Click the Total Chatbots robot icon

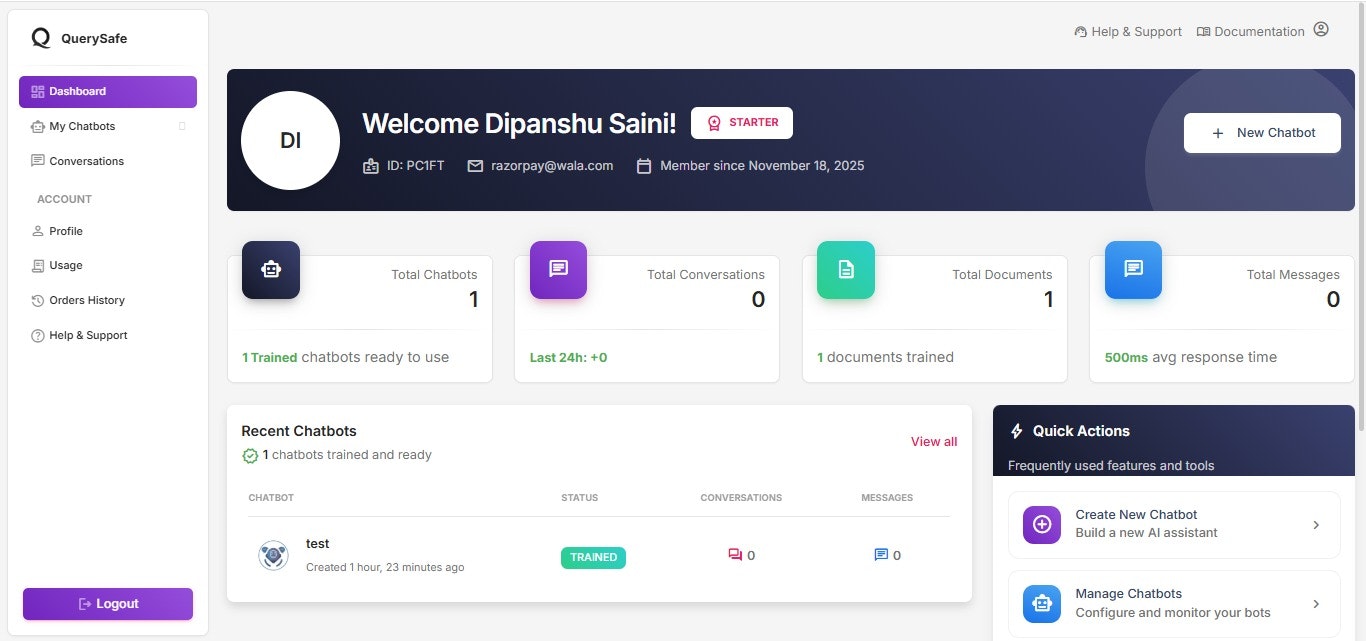click(x=270, y=270)
